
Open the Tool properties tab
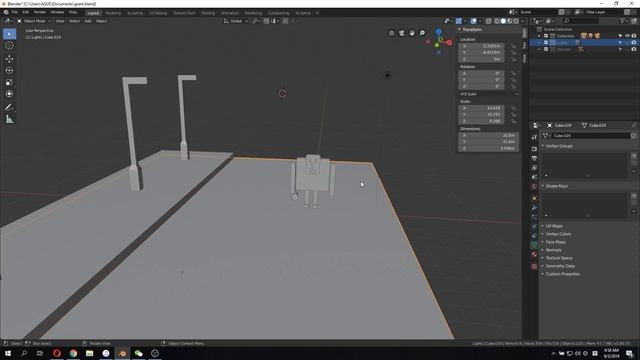[534, 138]
